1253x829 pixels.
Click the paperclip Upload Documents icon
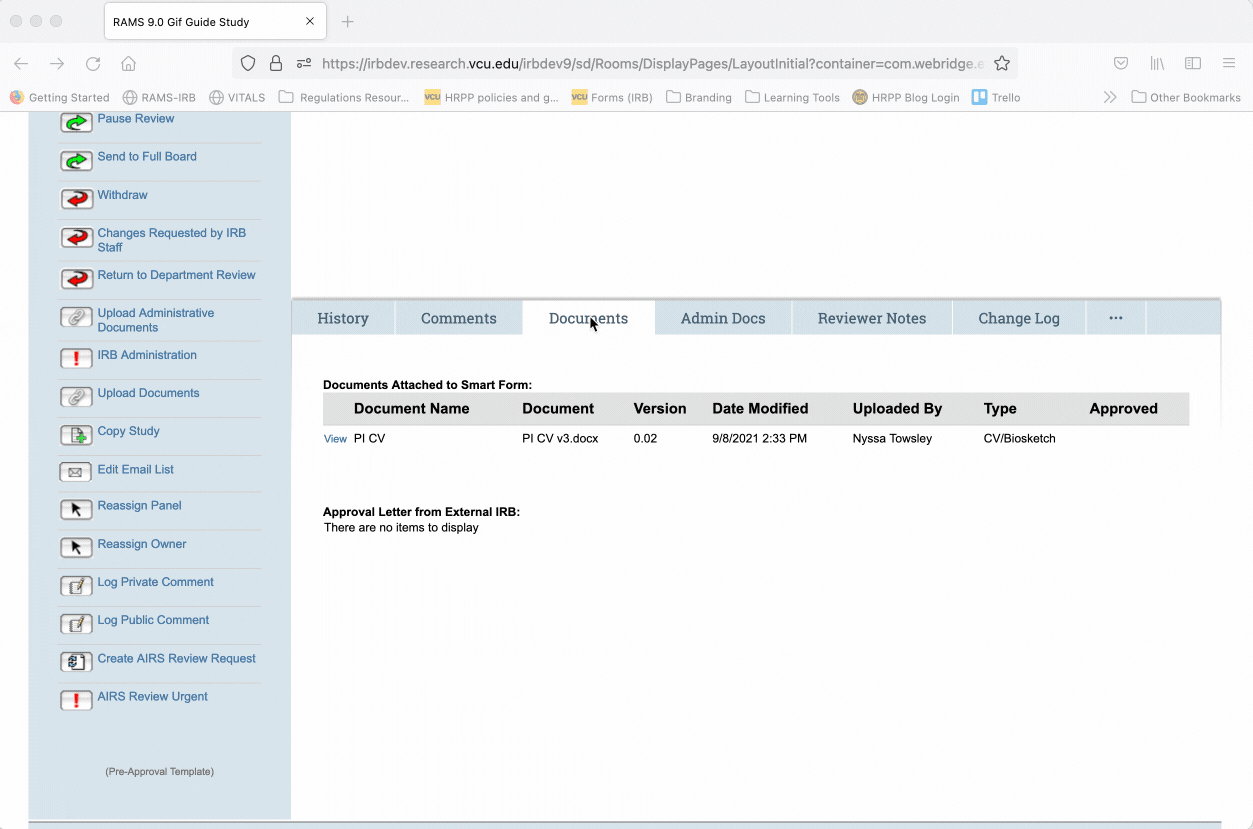click(x=76, y=397)
